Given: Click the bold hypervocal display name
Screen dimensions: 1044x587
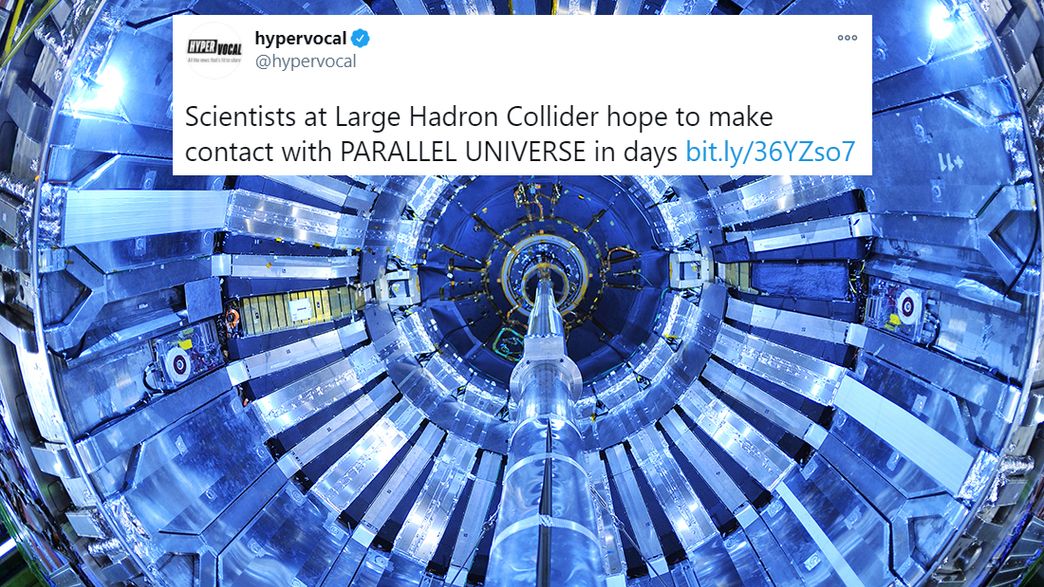Looking at the screenshot, I should point(300,39).
